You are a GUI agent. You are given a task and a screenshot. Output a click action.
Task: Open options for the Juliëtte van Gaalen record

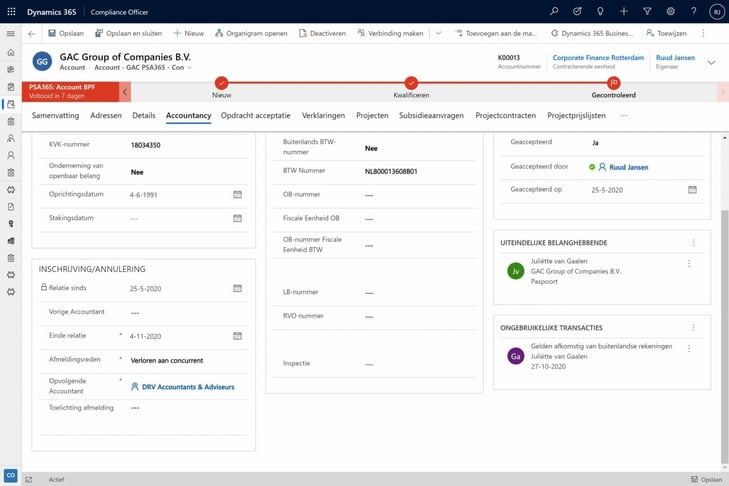689,263
